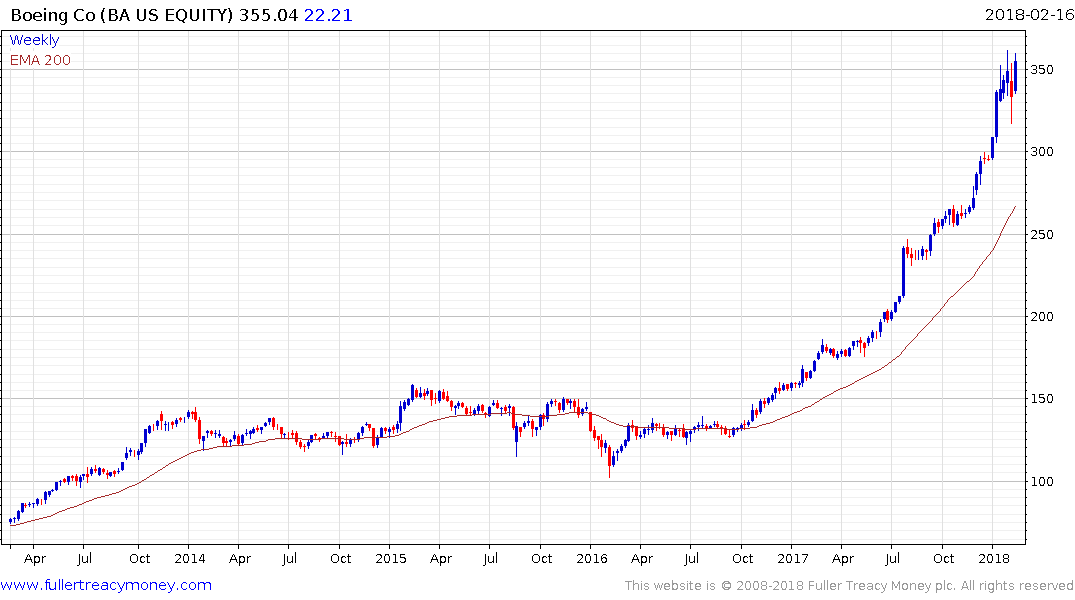Click the 200 price axis label

(1042, 316)
